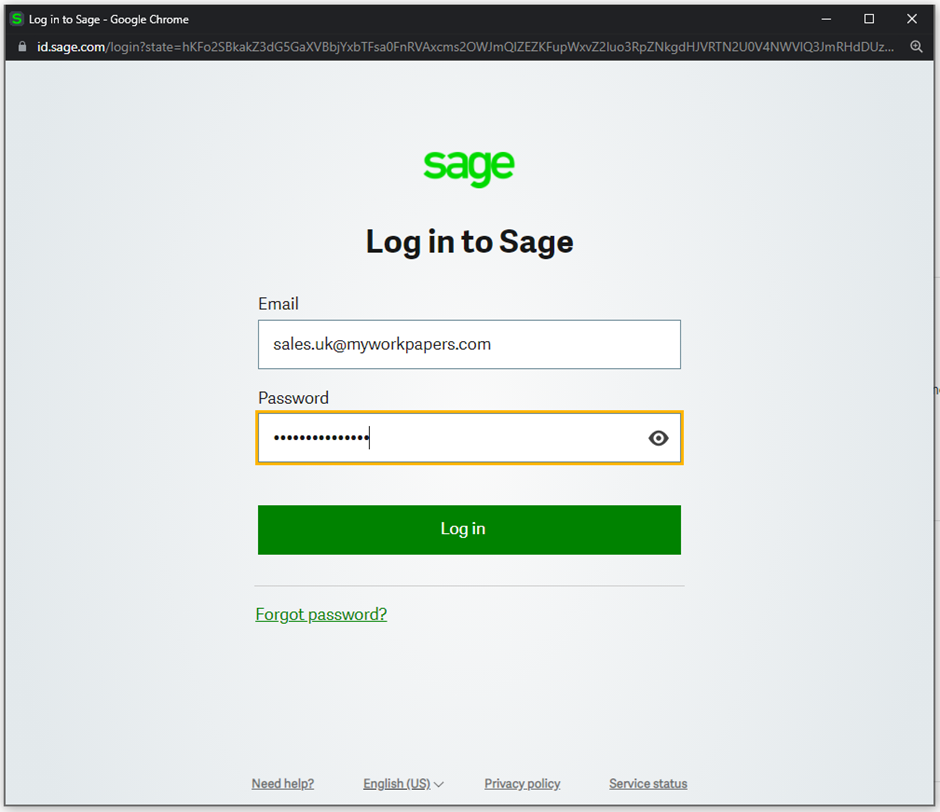The width and height of the screenshot is (940, 812).
Task: Open the Service status link
Action: tap(648, 784)
